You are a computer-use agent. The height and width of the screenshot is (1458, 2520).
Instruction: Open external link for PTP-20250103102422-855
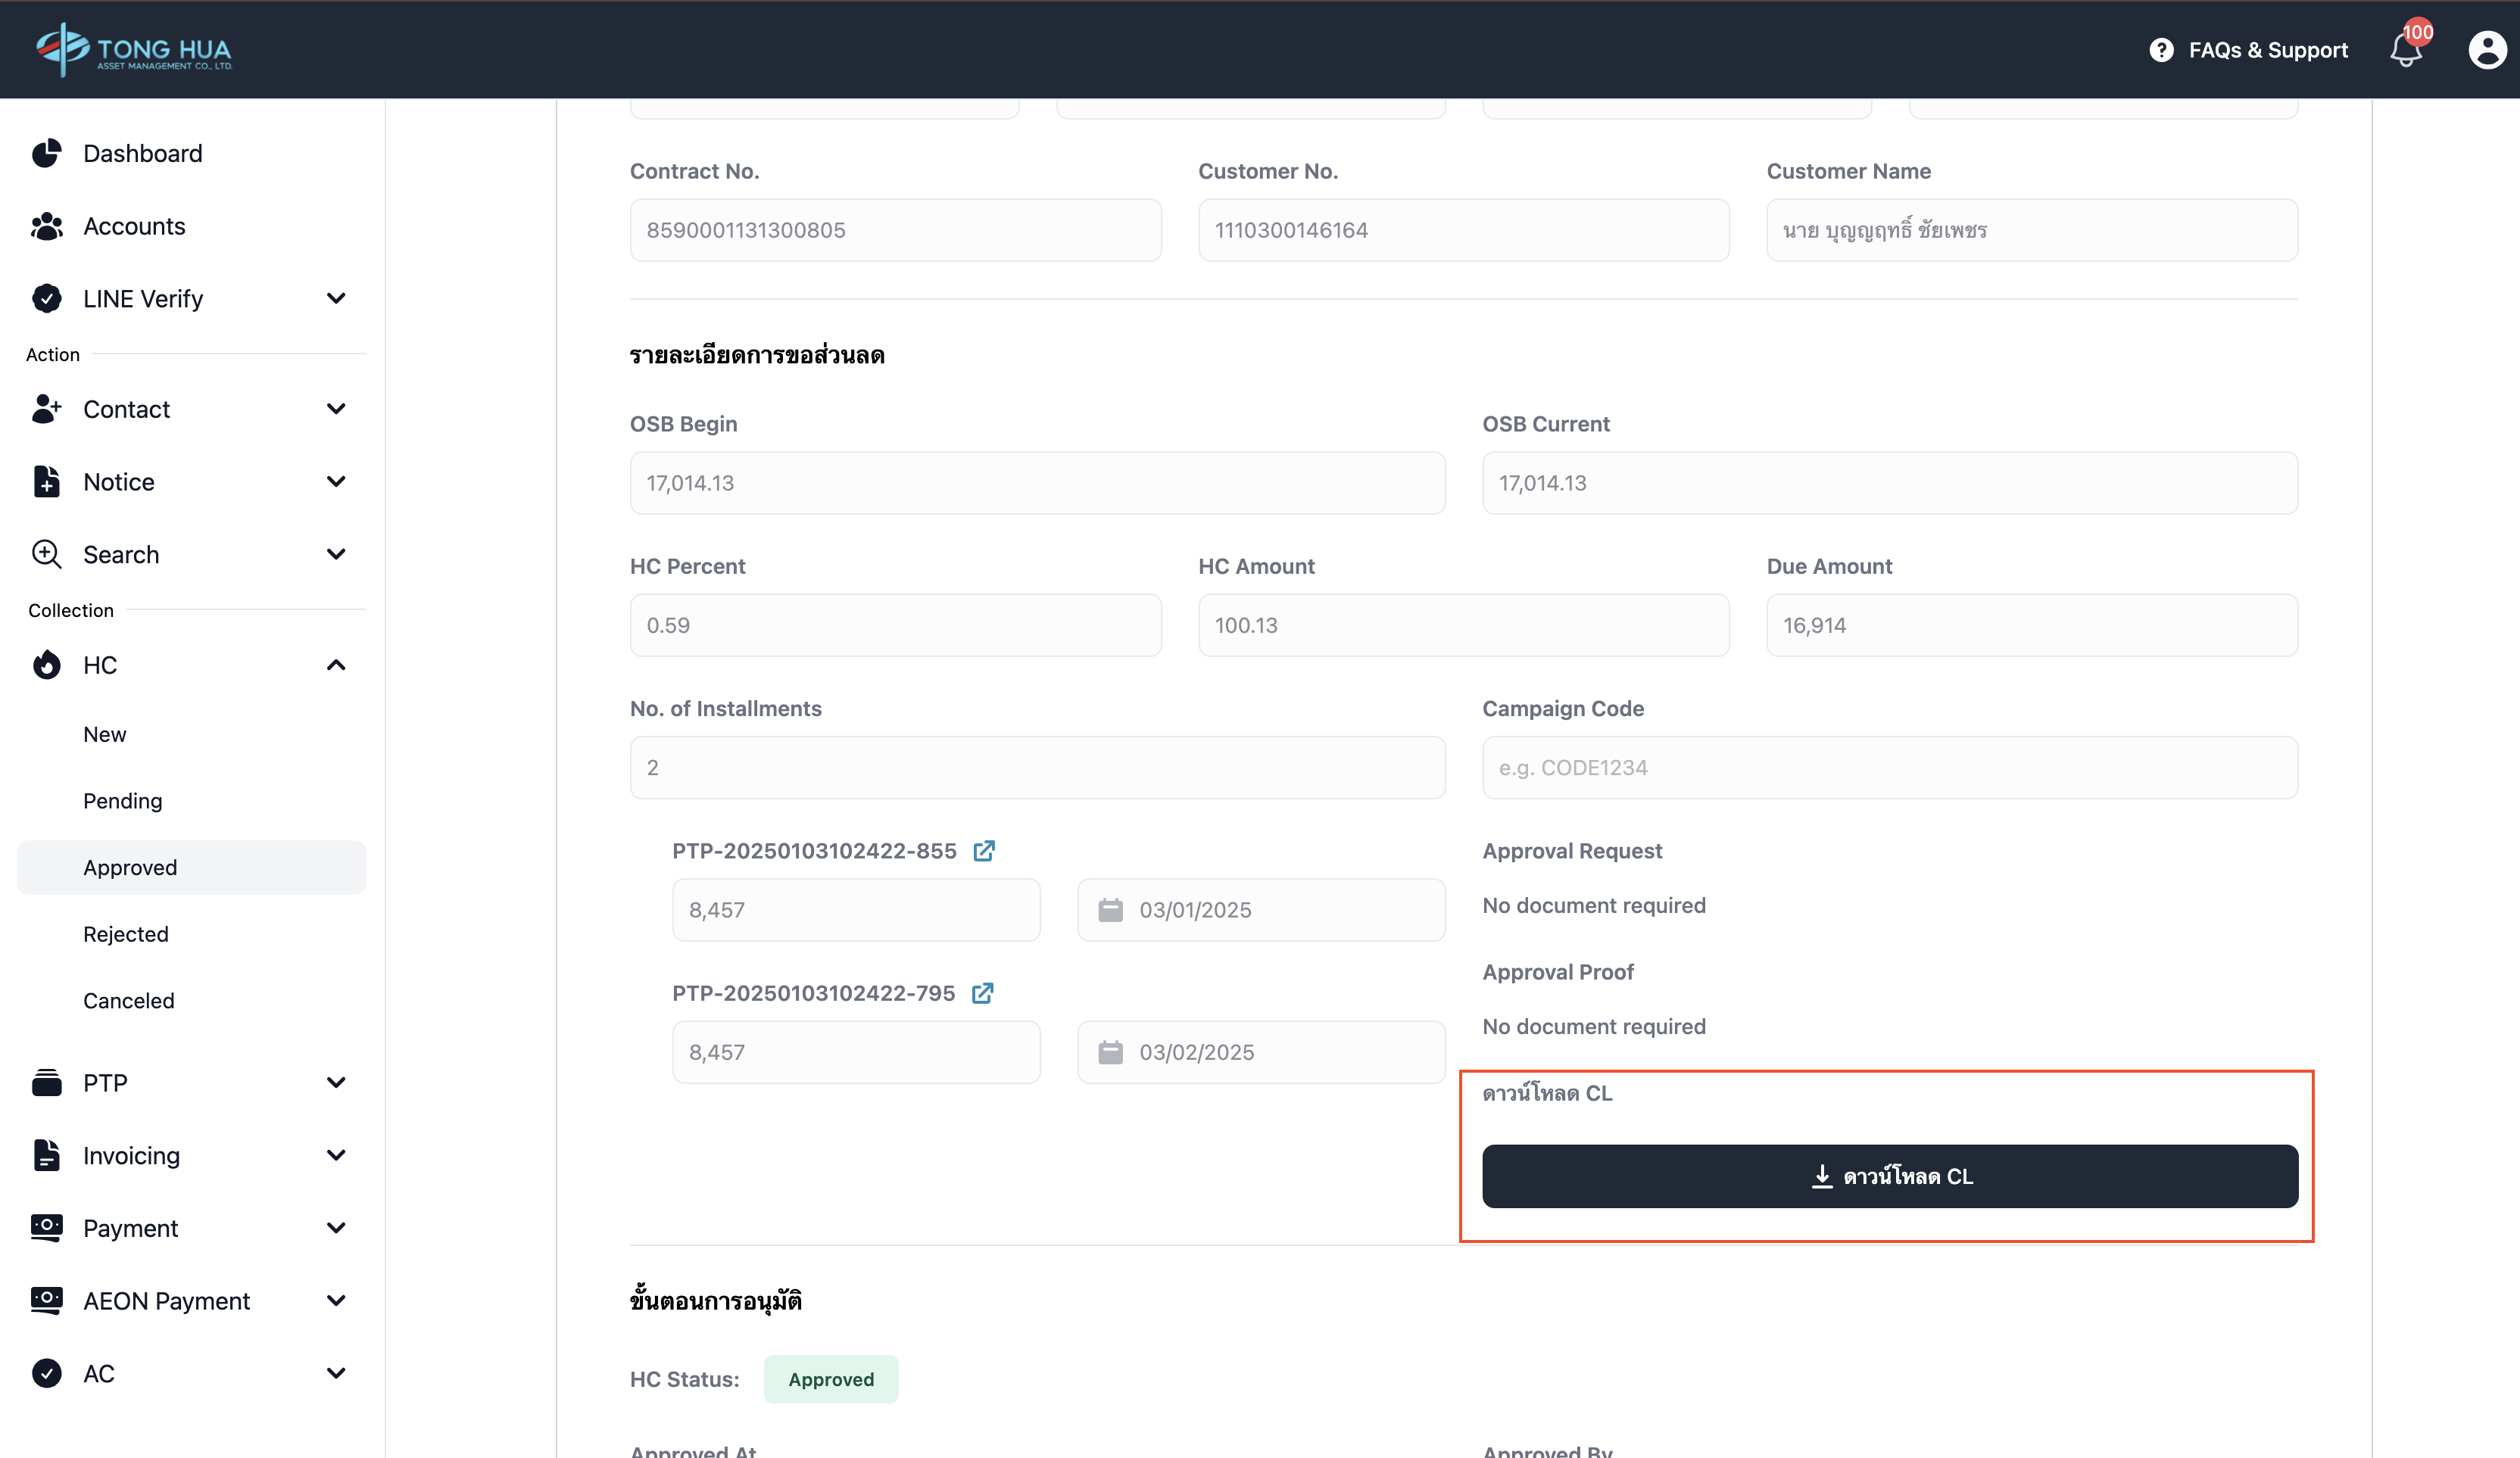click(x=984, y=851)
